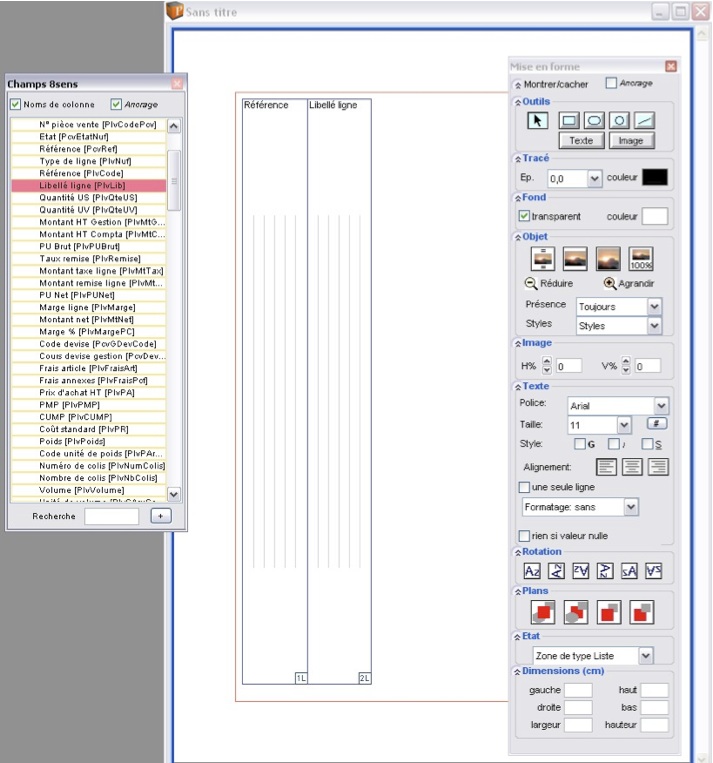
Task: Collapse the Rotation section
Action: (518, 552)
